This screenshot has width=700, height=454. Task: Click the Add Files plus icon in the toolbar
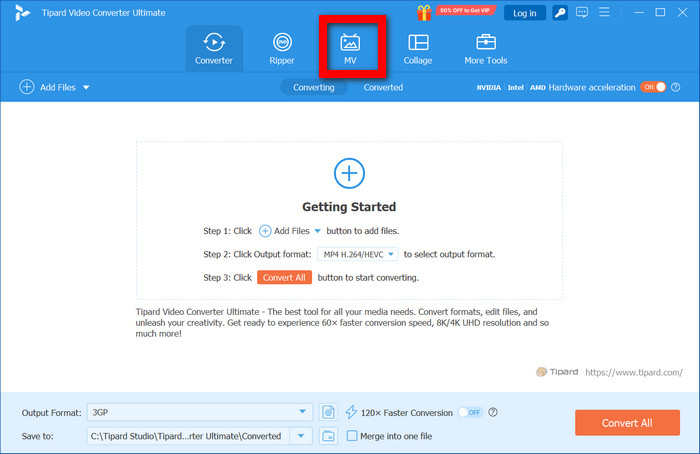27,87
